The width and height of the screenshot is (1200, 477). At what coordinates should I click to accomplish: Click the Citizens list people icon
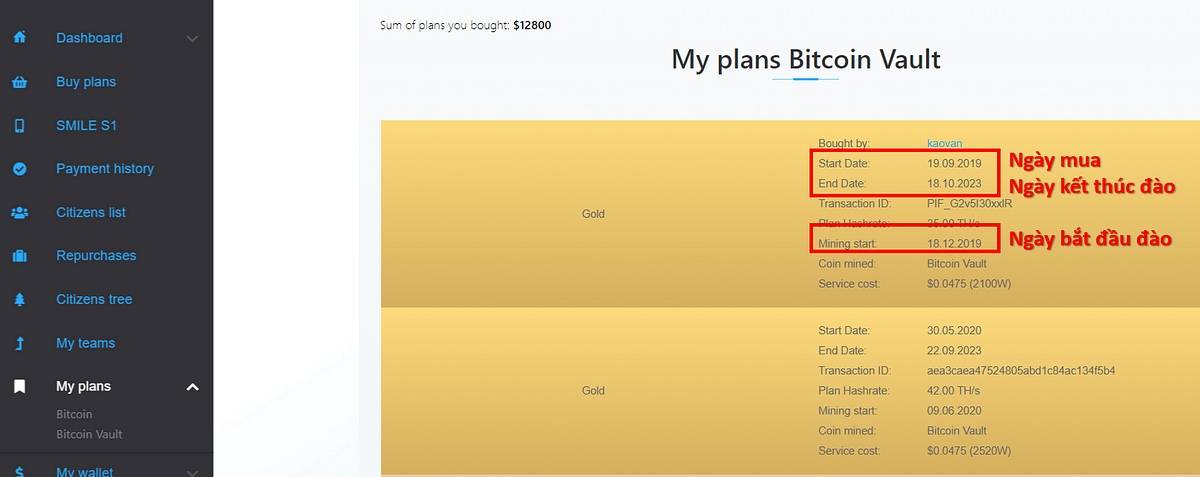[x=19, y=213]
